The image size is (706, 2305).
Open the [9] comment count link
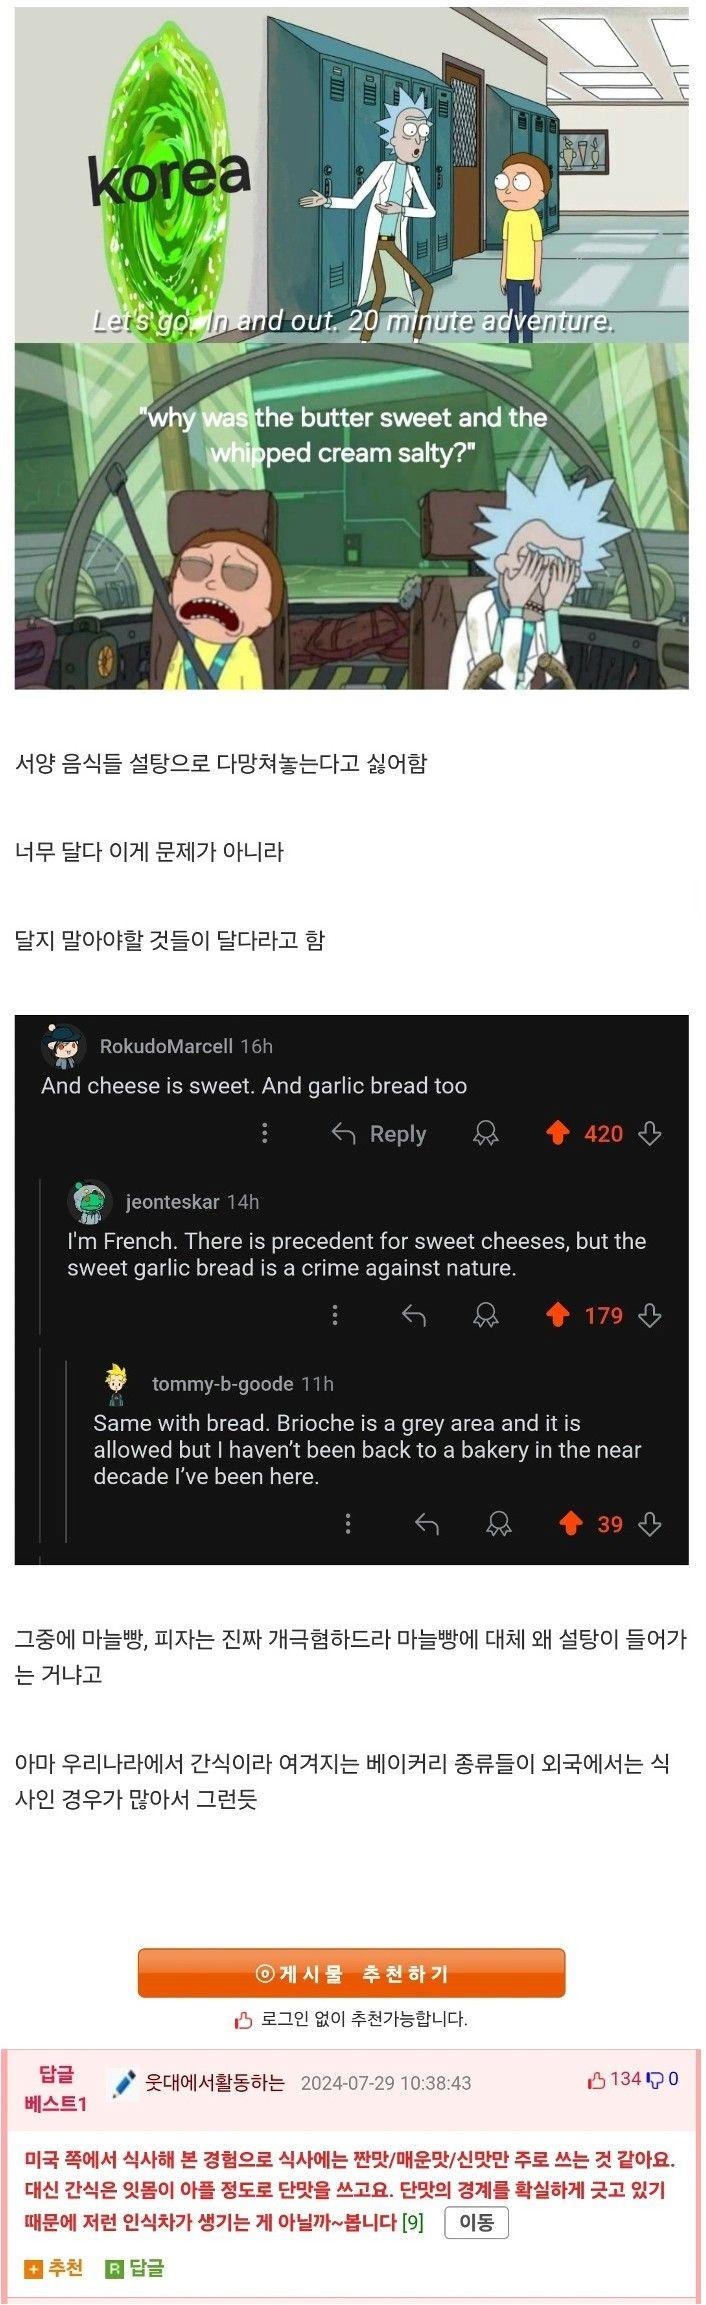(x=413, y=2220)
